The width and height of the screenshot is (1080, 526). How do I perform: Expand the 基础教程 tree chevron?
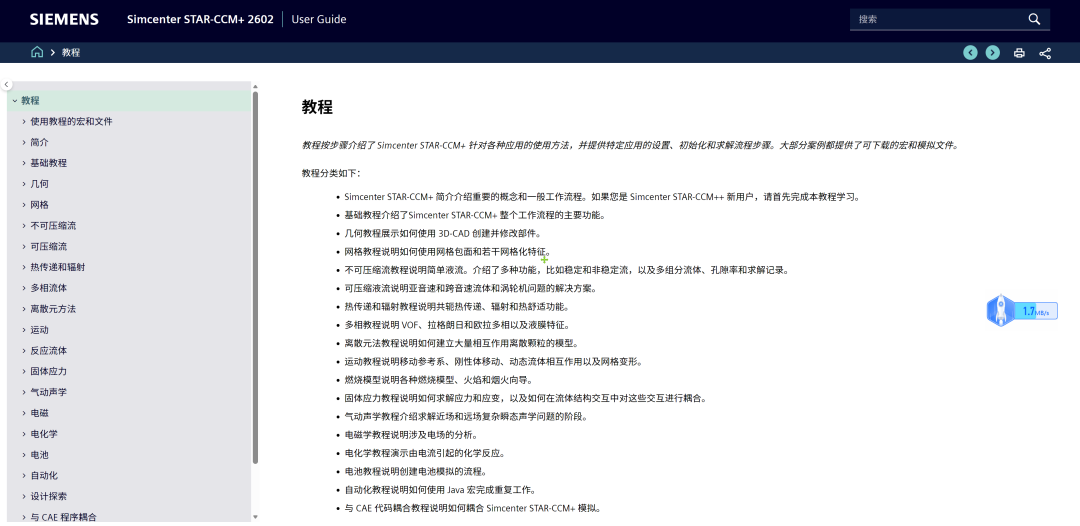(x=24, y=163)
